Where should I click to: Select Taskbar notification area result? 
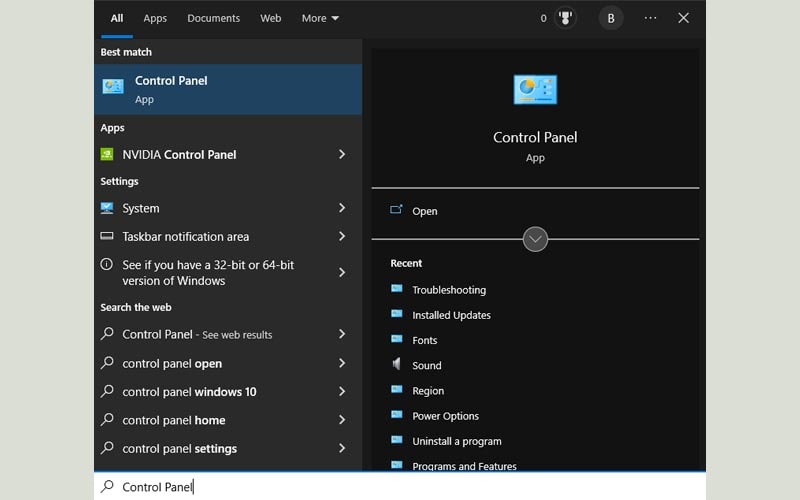coord(228,236)
